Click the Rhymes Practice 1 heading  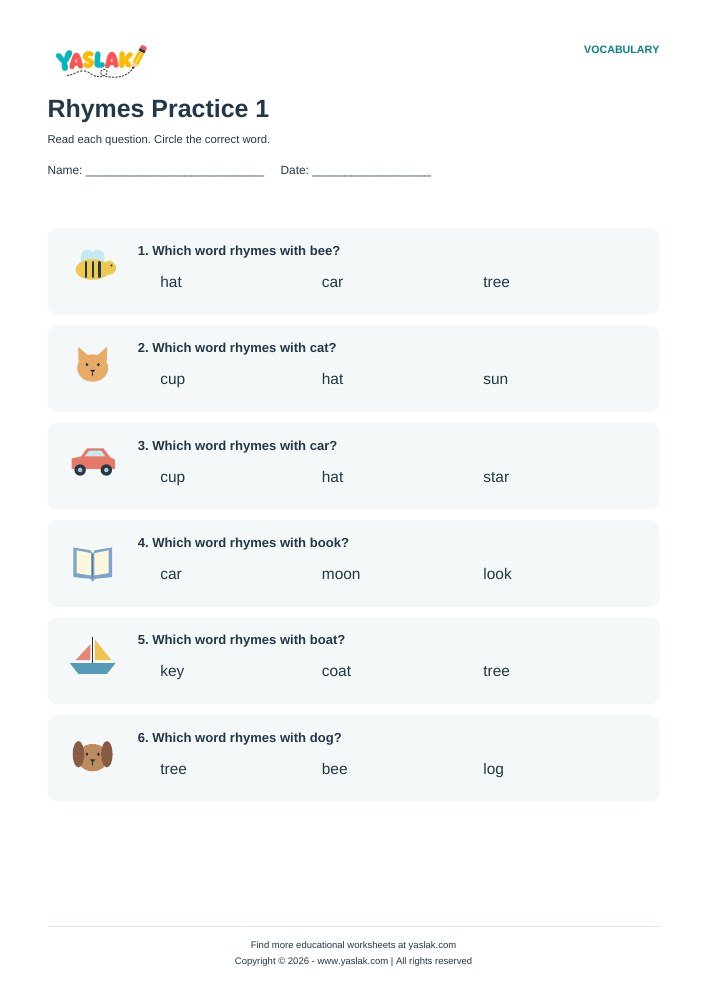click(158, 108)
